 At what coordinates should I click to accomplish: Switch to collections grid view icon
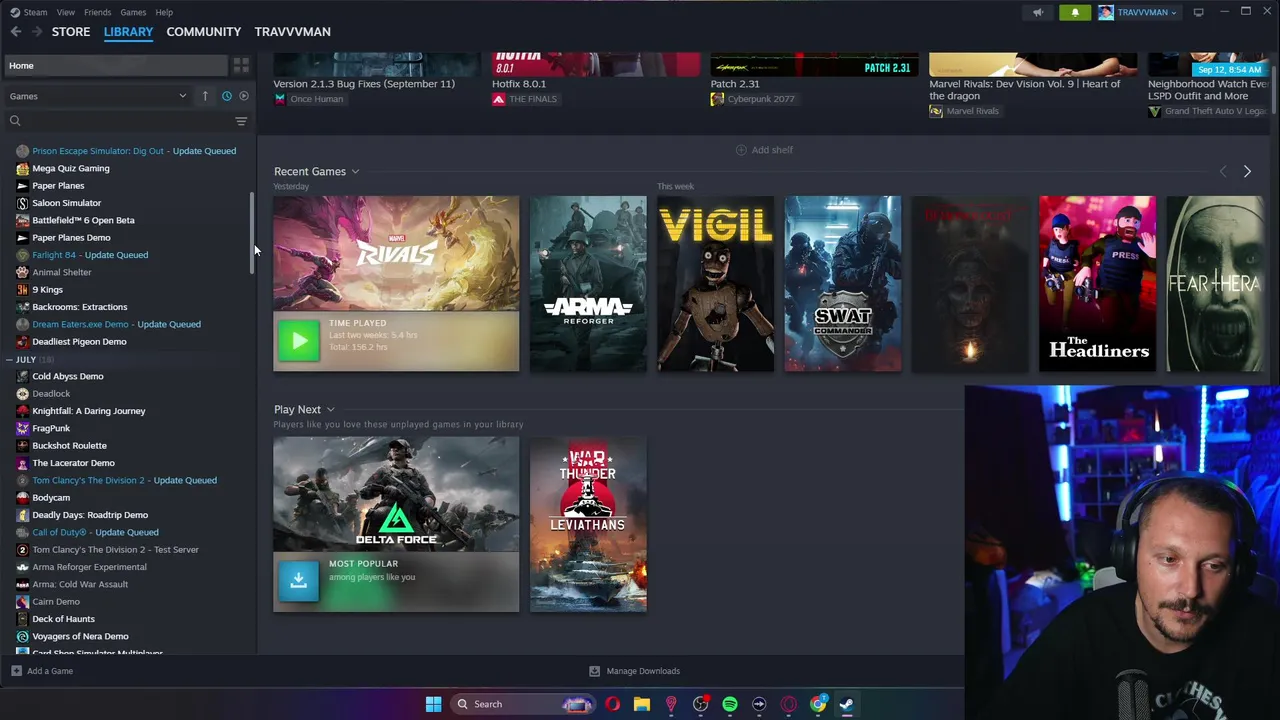[241, 66]
